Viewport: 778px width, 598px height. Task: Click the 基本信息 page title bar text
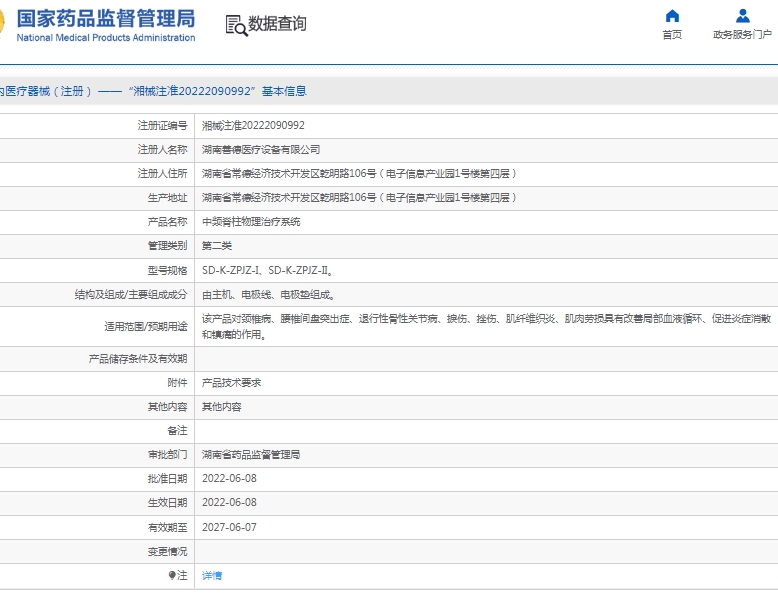point(284,91)
